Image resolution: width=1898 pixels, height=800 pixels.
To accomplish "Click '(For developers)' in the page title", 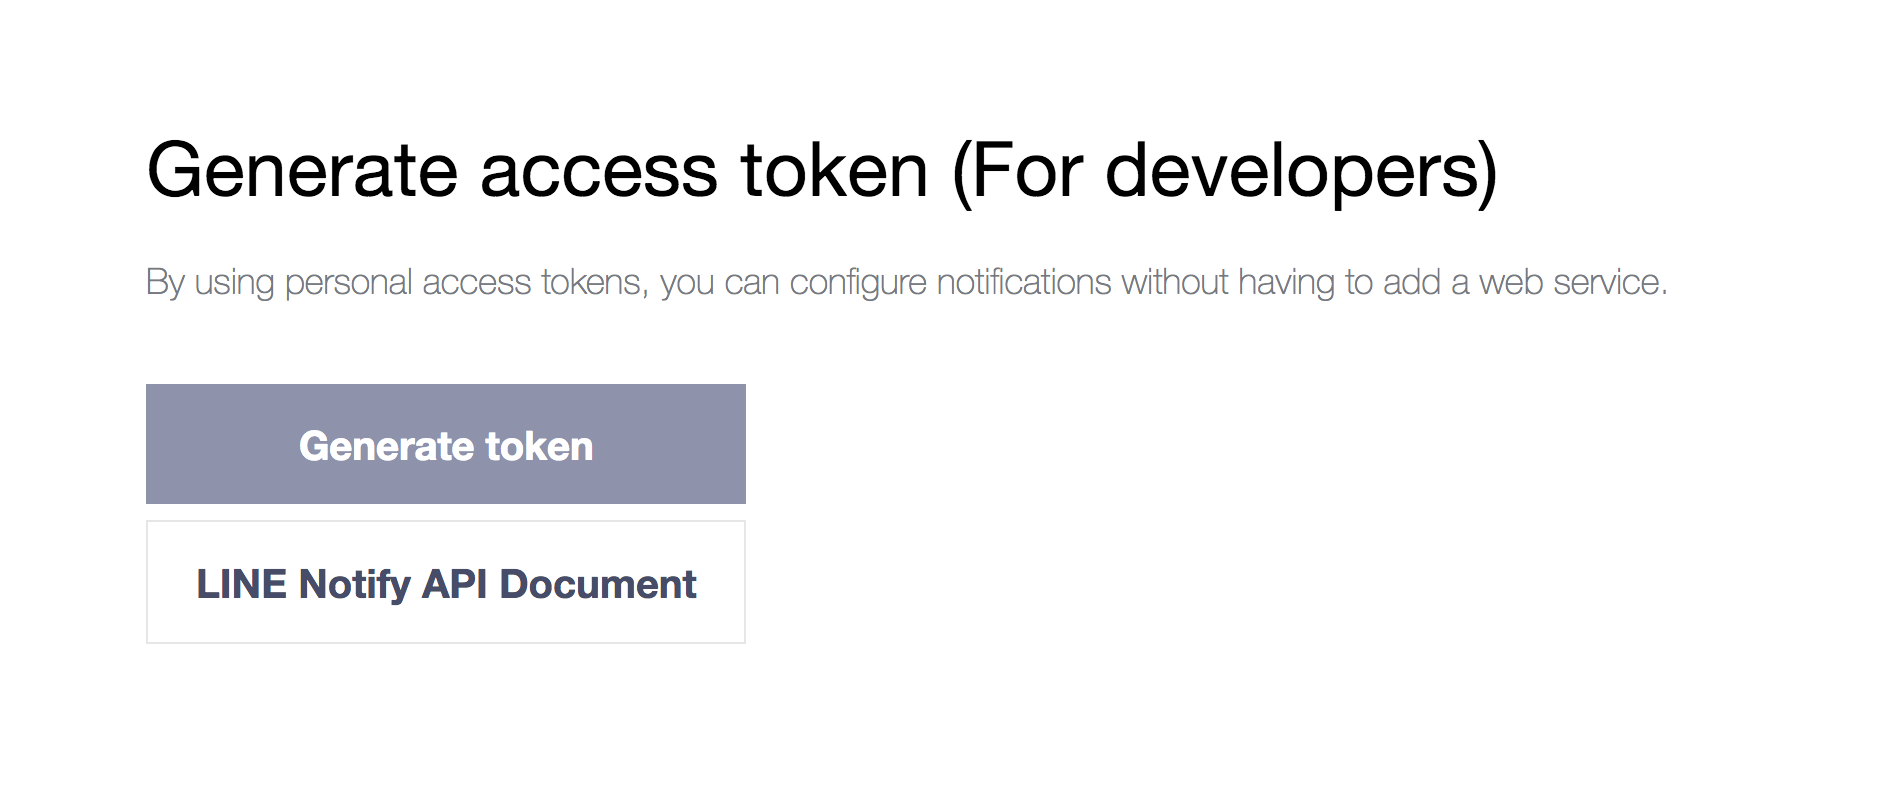I will (x=1225, y=172).
